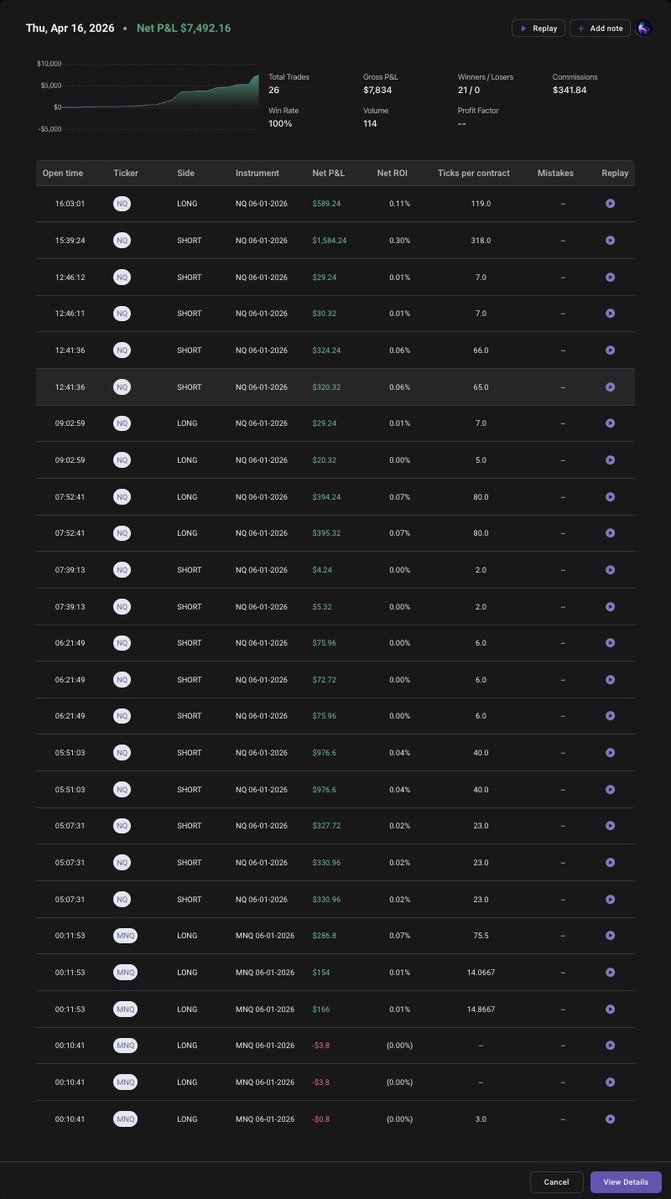Viewport: 671px width, 1199px height.
Task: Select the 0.30% Net ROI cell
Action: 399,240
